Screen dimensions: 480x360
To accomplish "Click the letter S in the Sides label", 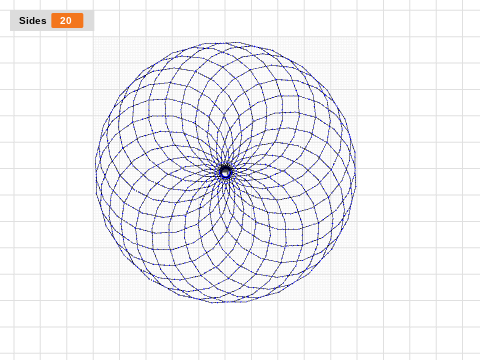I will (x=22, y=21).
